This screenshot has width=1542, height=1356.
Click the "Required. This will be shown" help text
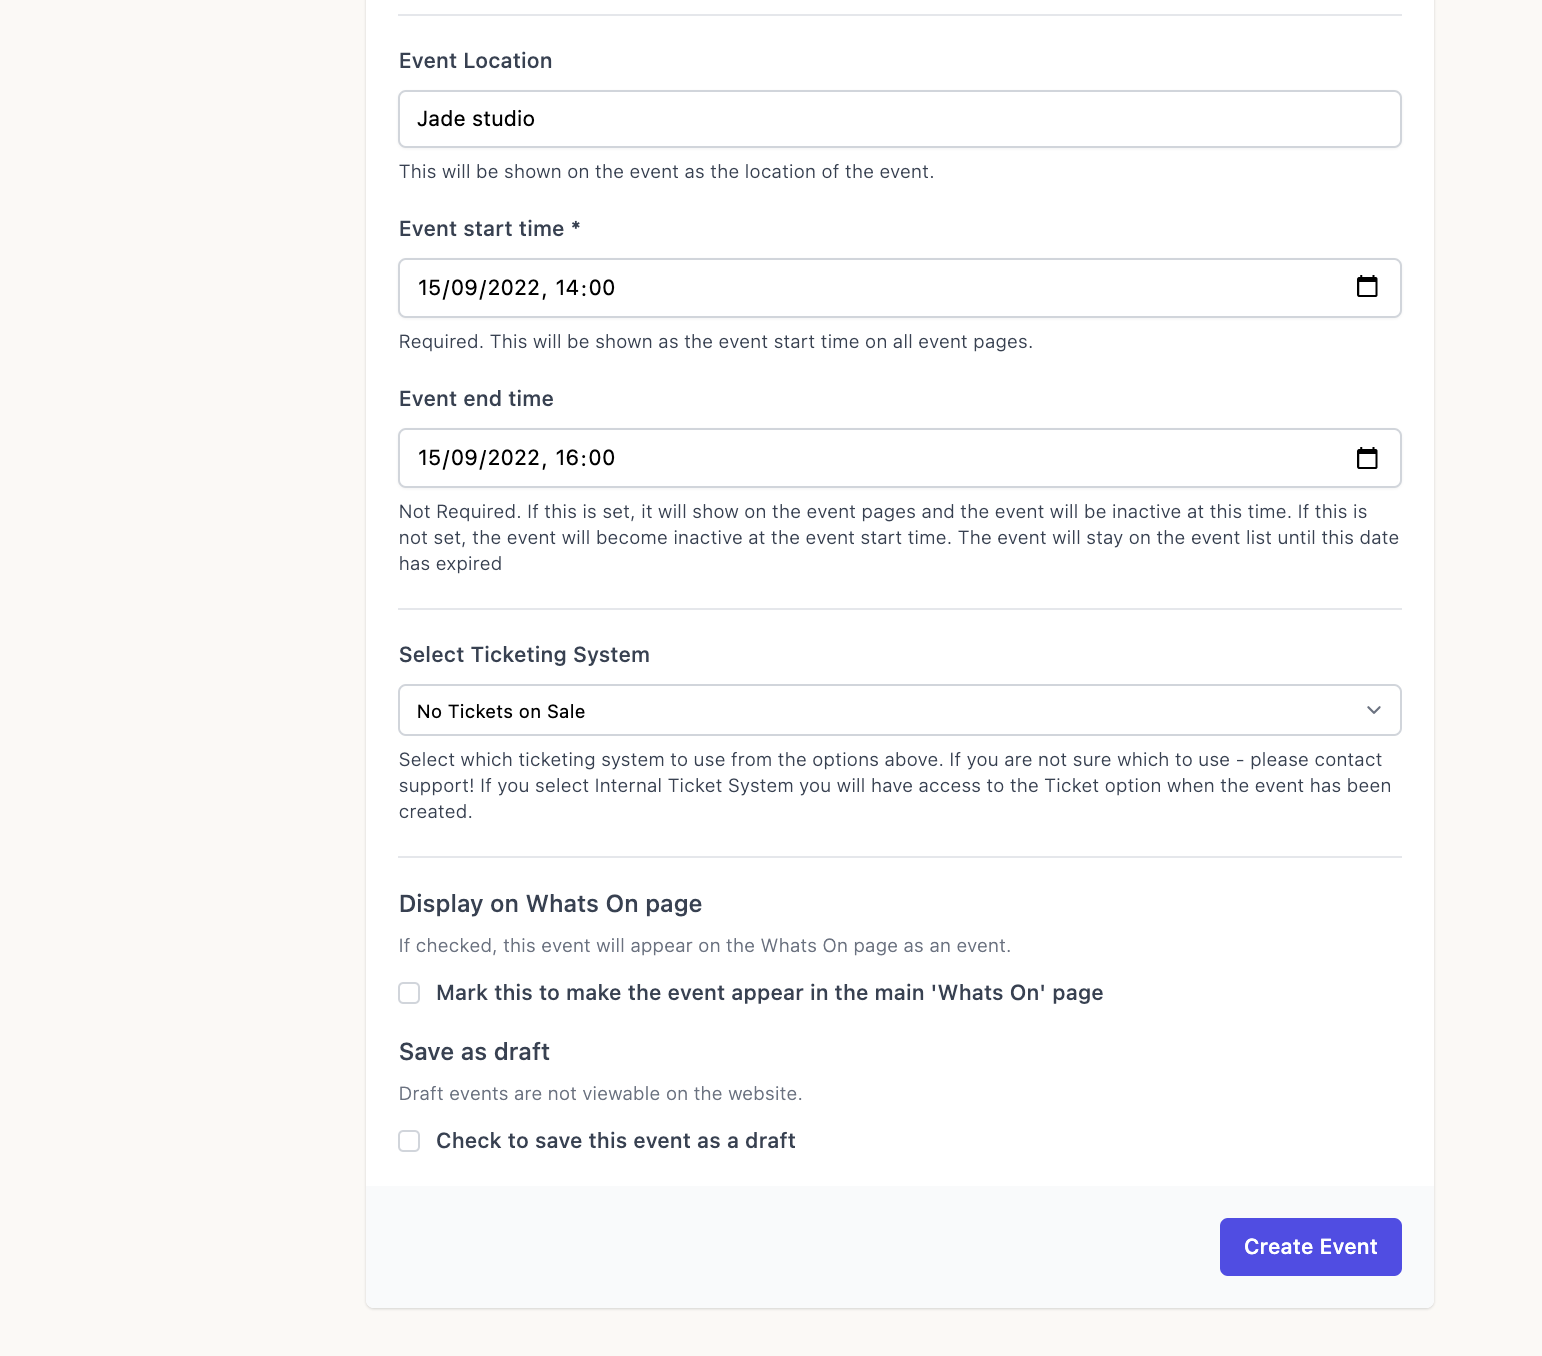pos(716,342)
